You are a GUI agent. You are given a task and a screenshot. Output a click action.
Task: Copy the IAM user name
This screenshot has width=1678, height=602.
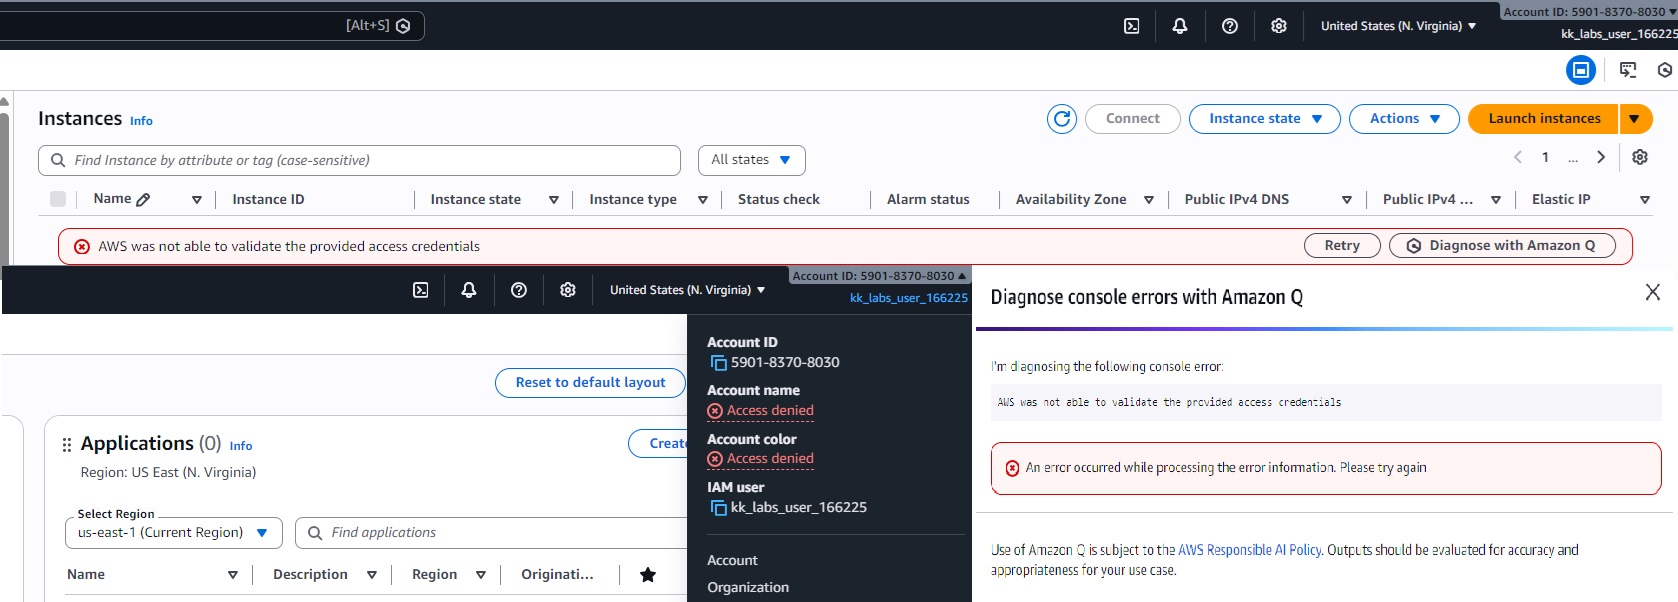pyautogui.click(x=718, y=508)
